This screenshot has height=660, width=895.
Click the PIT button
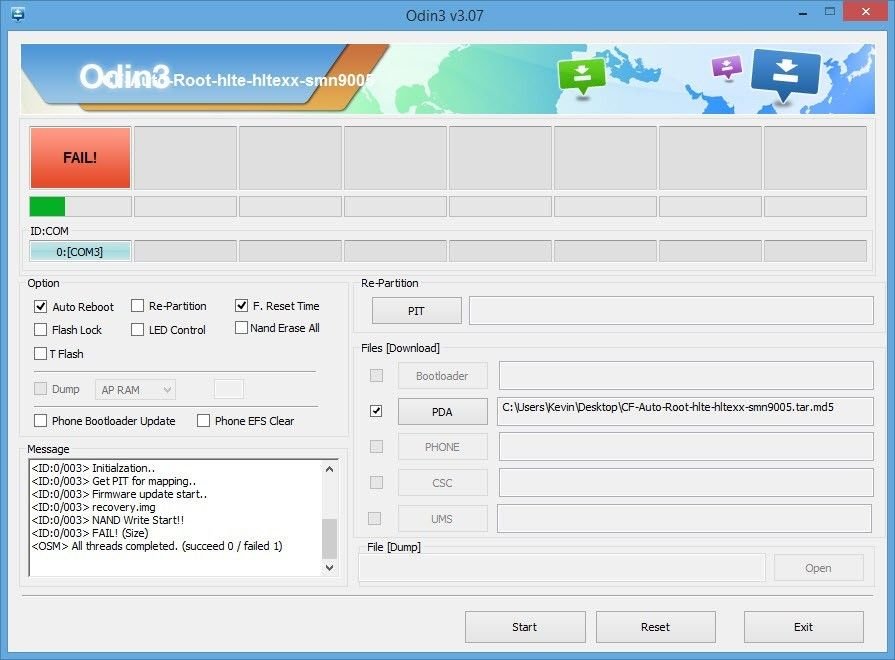417,311
